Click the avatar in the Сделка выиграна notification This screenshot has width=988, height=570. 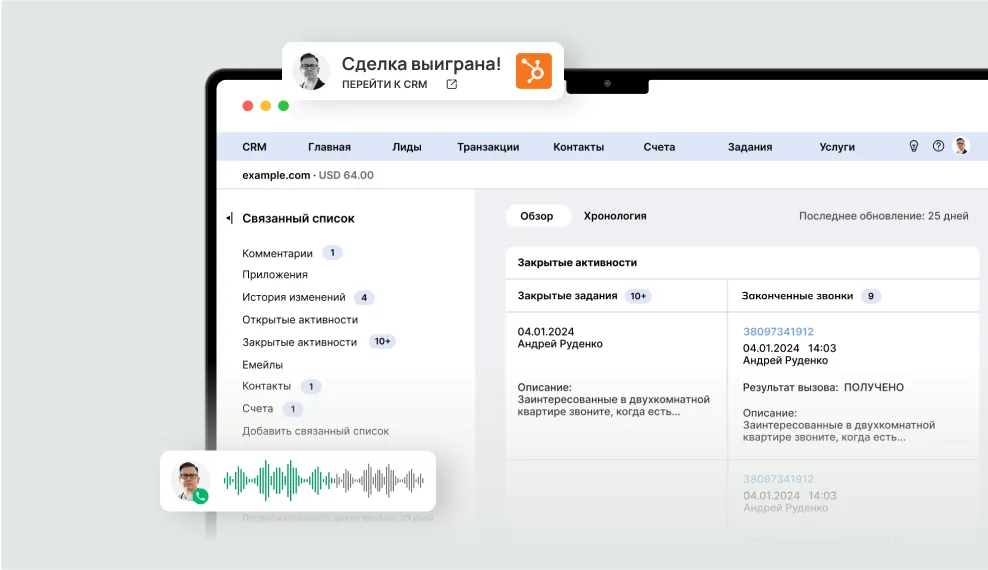[x=312, y=71]
